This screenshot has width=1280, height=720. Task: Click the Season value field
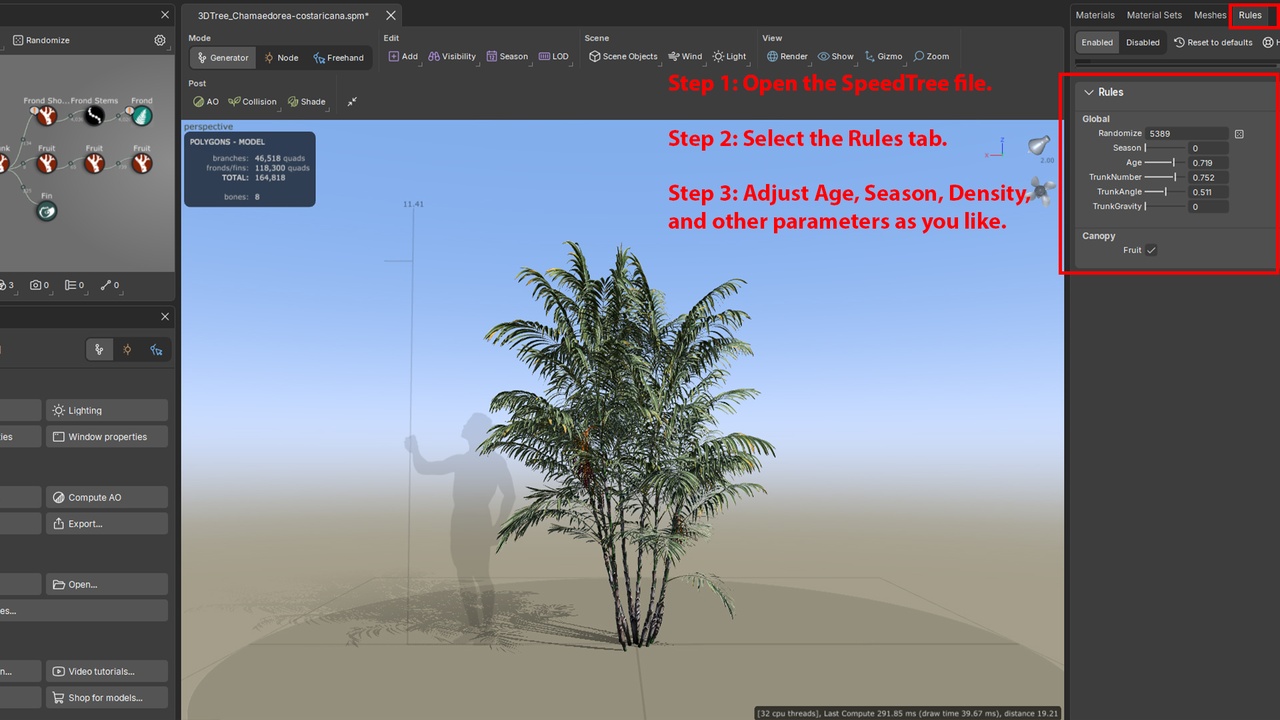tap(1209, 148)
